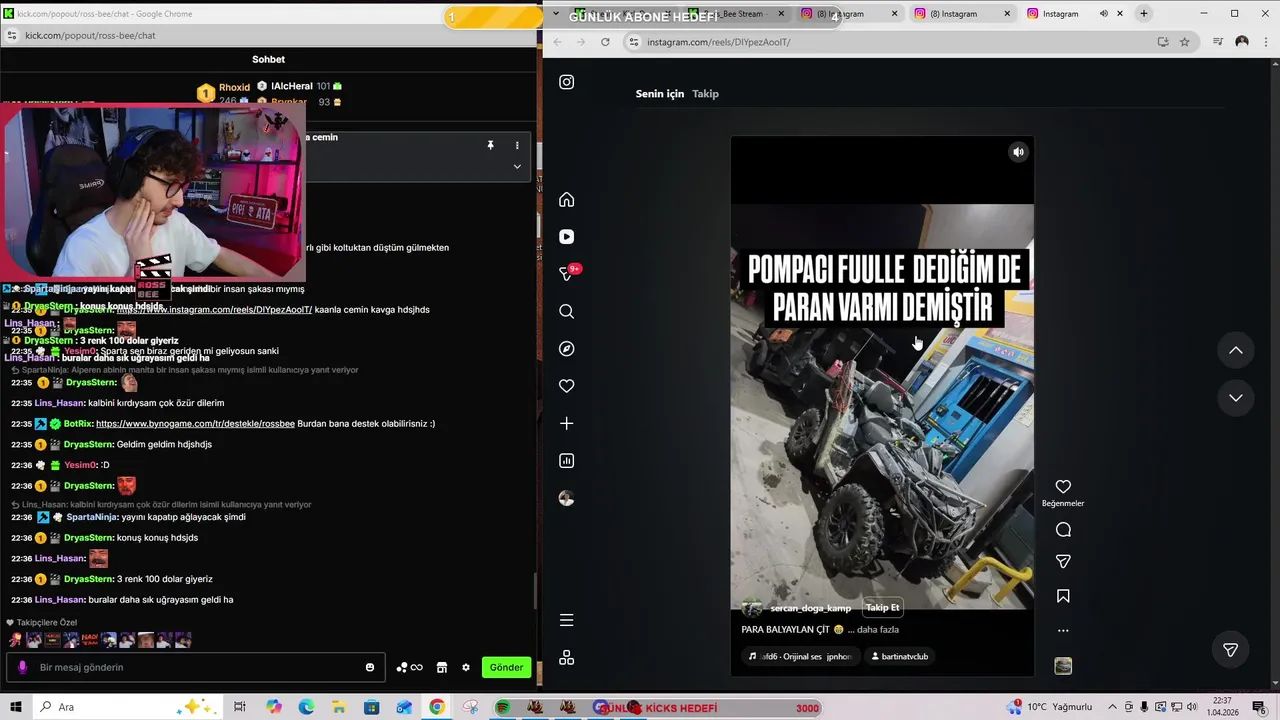Viewport: 1280px width, 720px height.
Task: Select the first follower-only emote
Action: (15, 640)
